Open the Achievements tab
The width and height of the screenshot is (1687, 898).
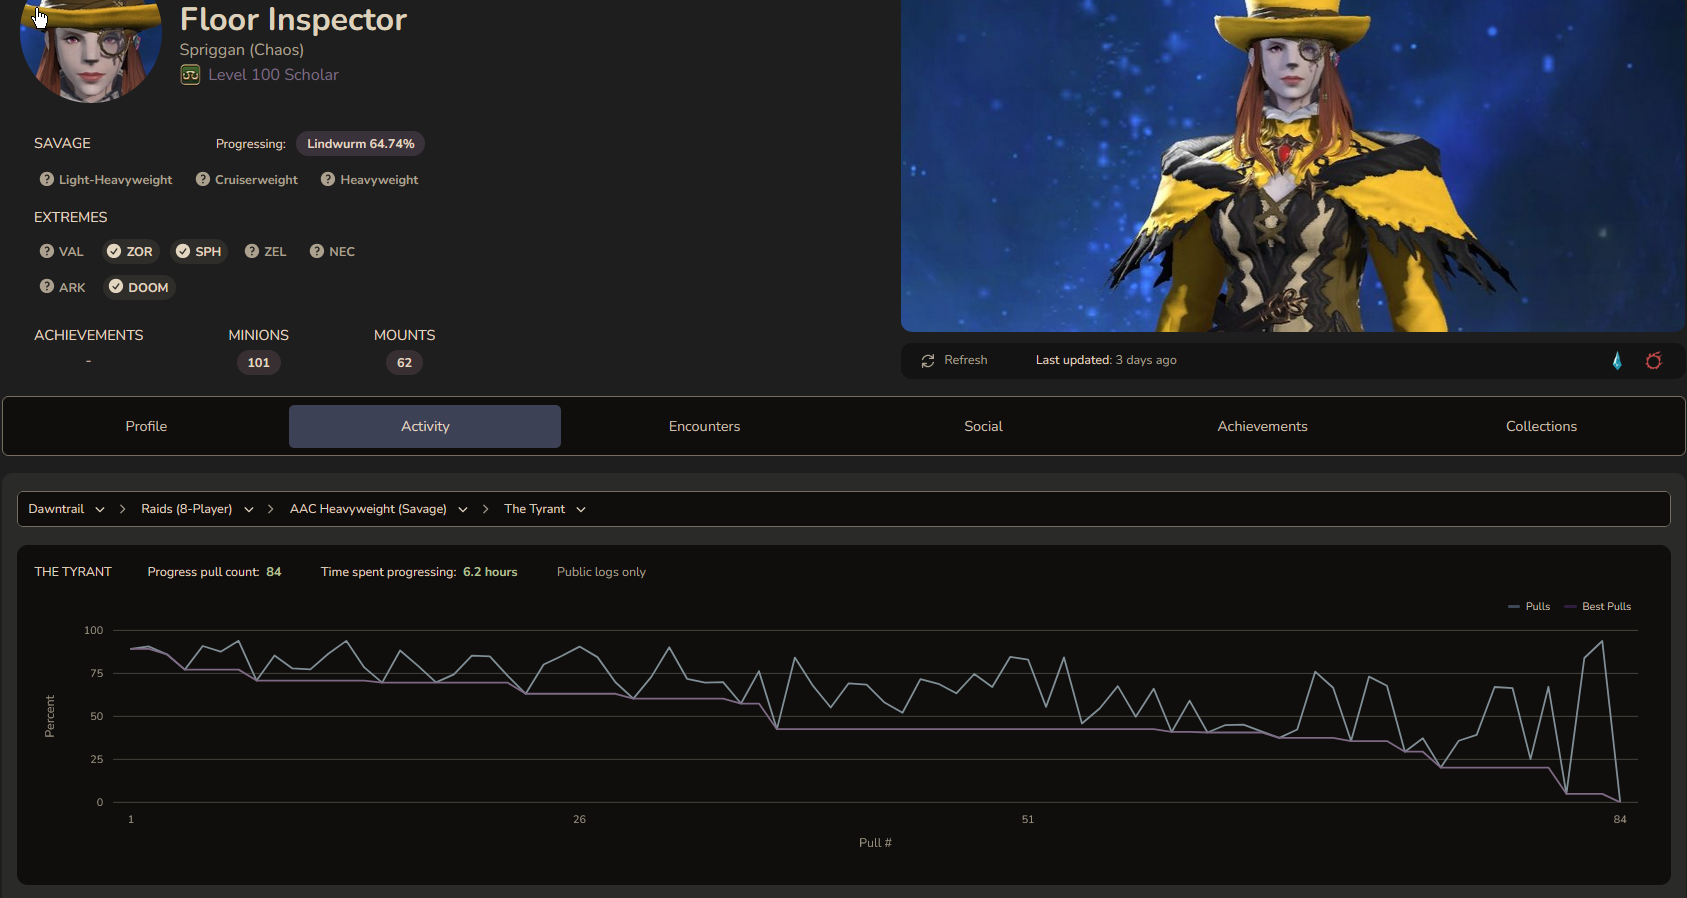point(1262,426)
